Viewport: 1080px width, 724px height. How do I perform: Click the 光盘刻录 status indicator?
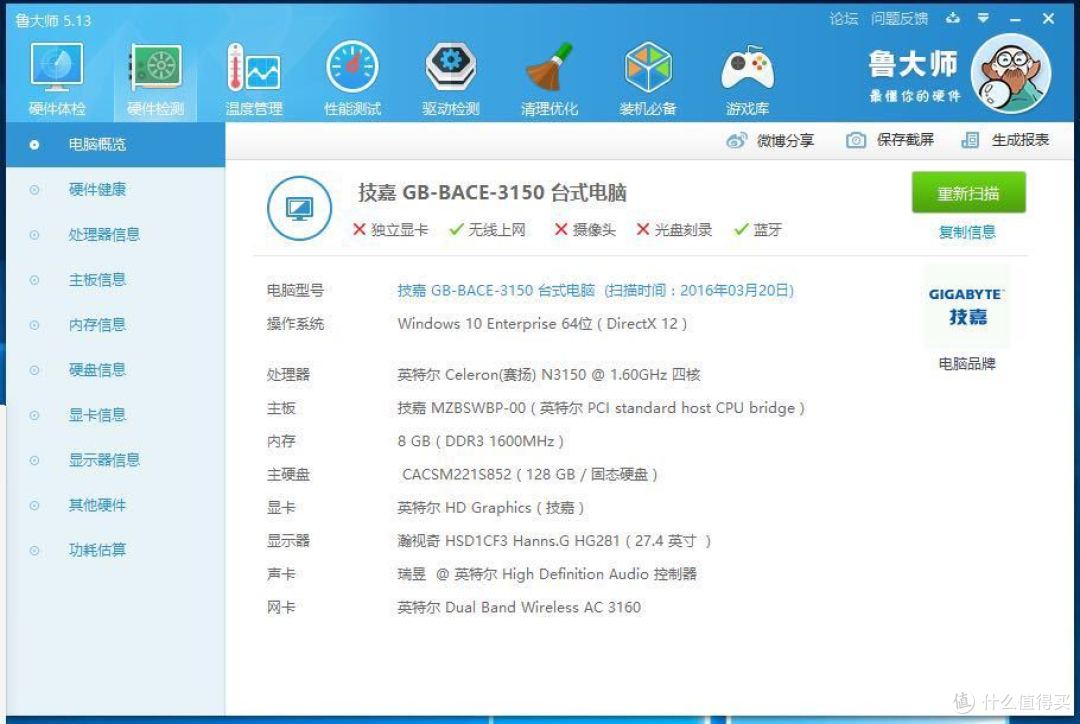[x=674, y=230]
